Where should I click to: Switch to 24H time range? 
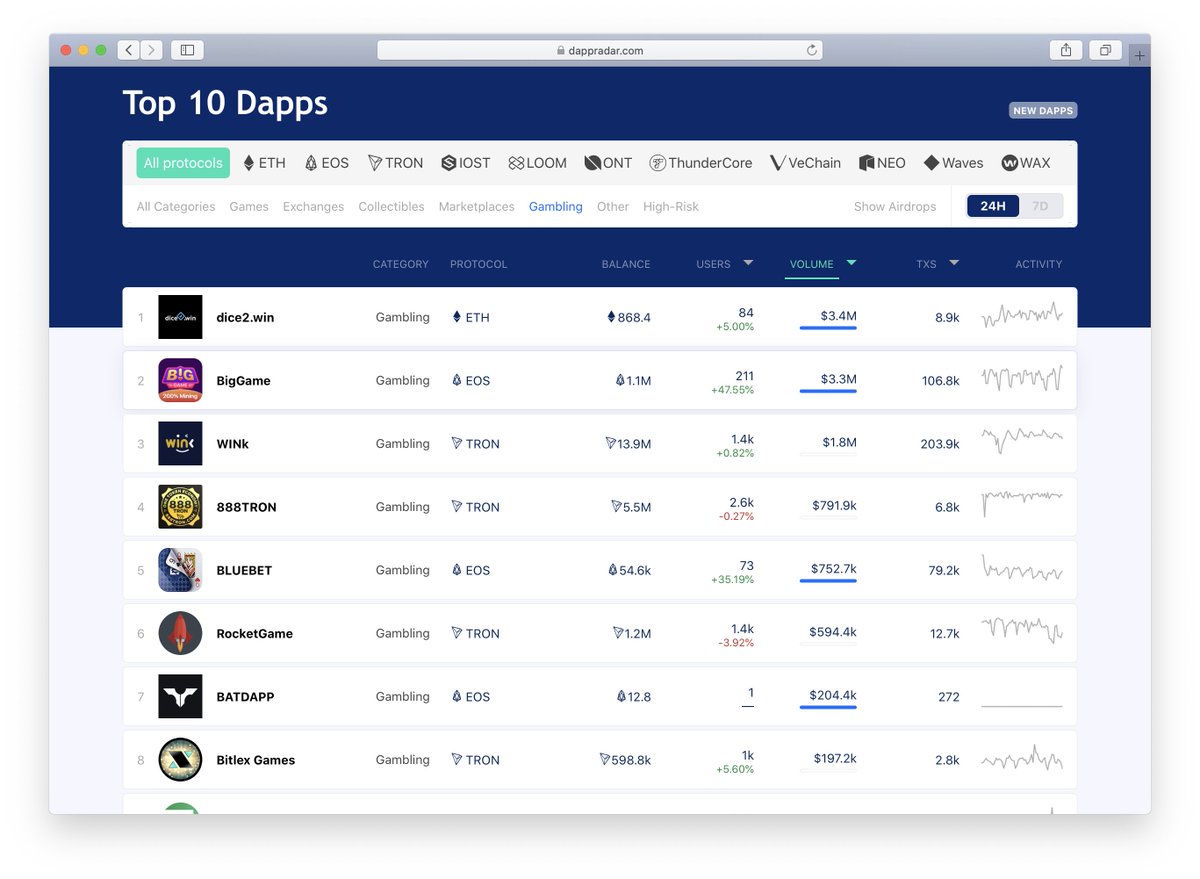(992, 206)
